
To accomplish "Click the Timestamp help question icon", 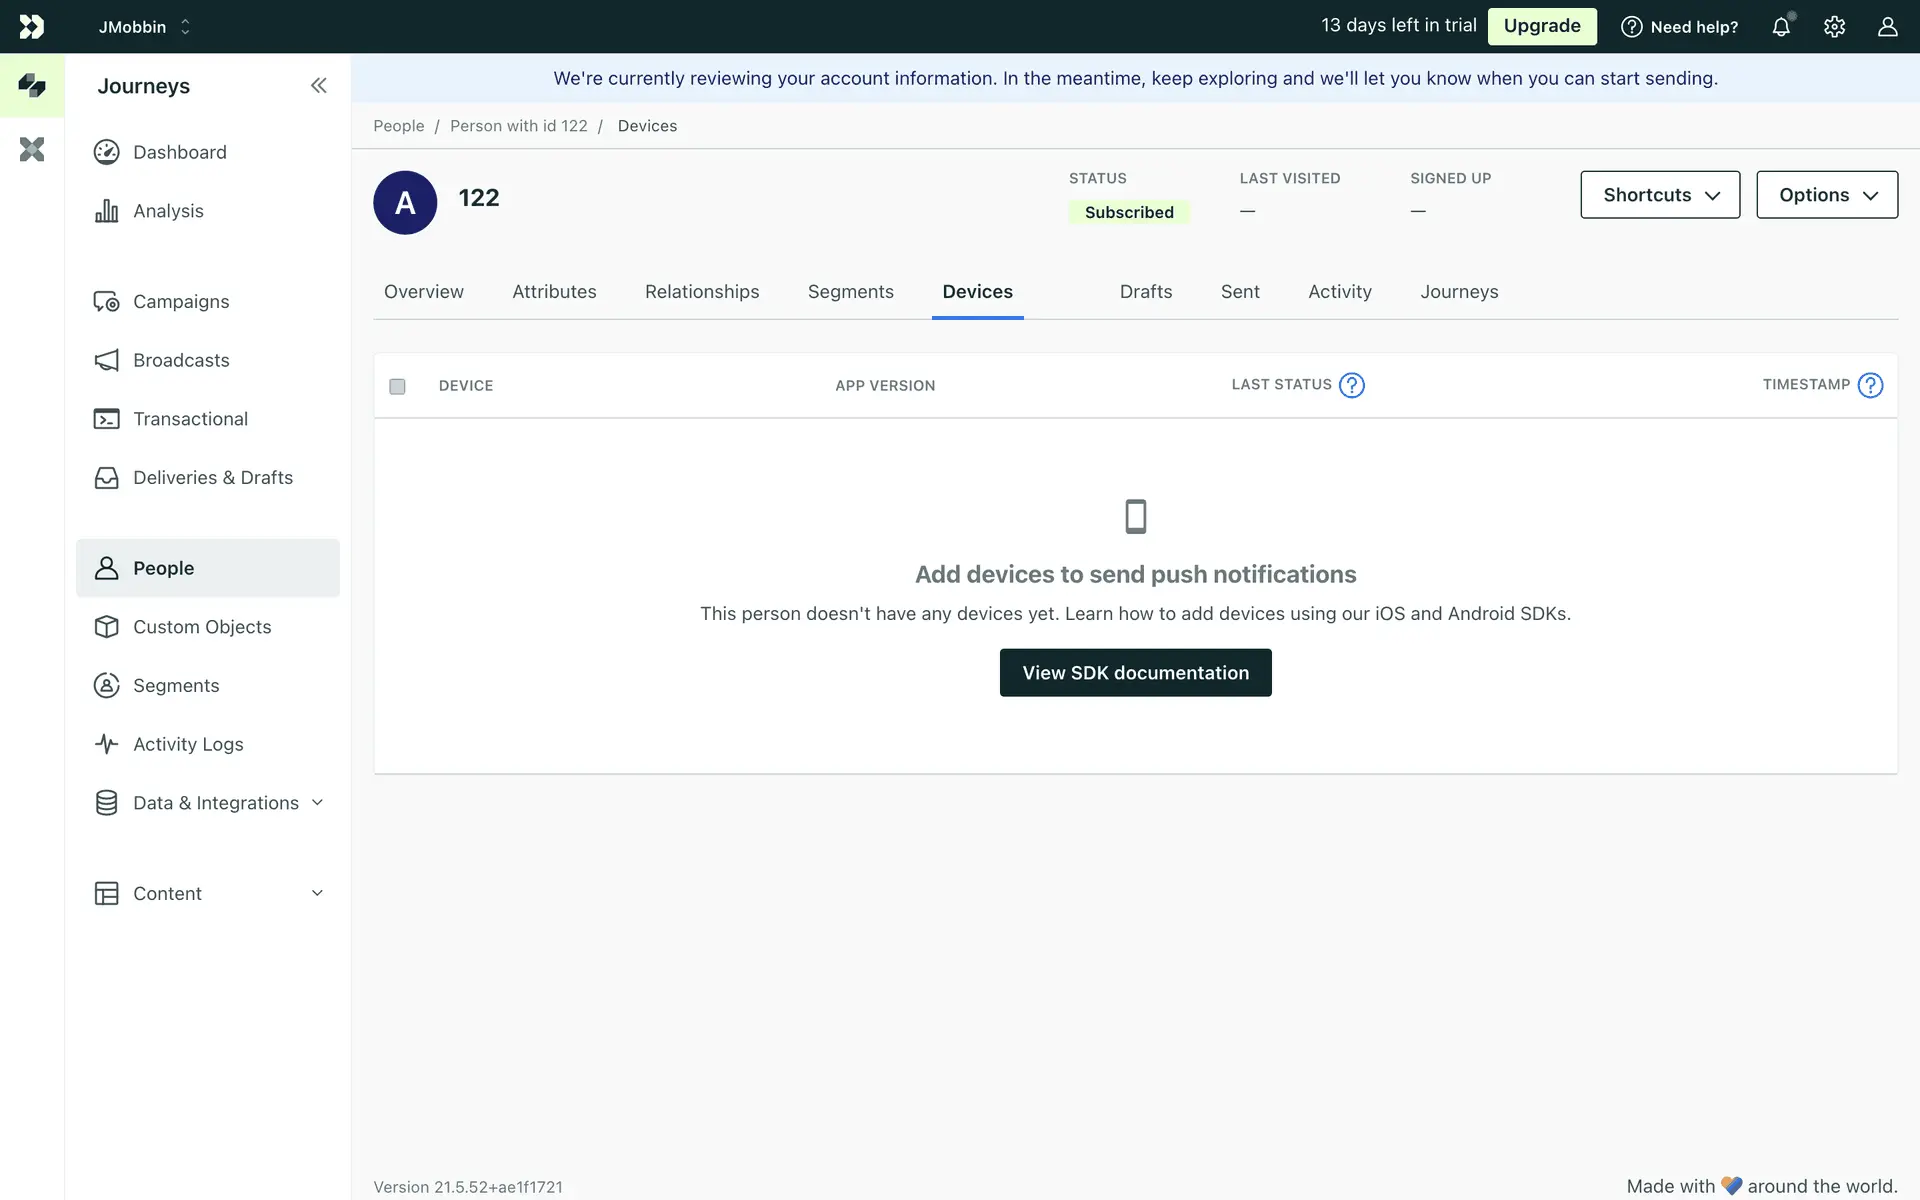I will click(x=1869, y=385).
